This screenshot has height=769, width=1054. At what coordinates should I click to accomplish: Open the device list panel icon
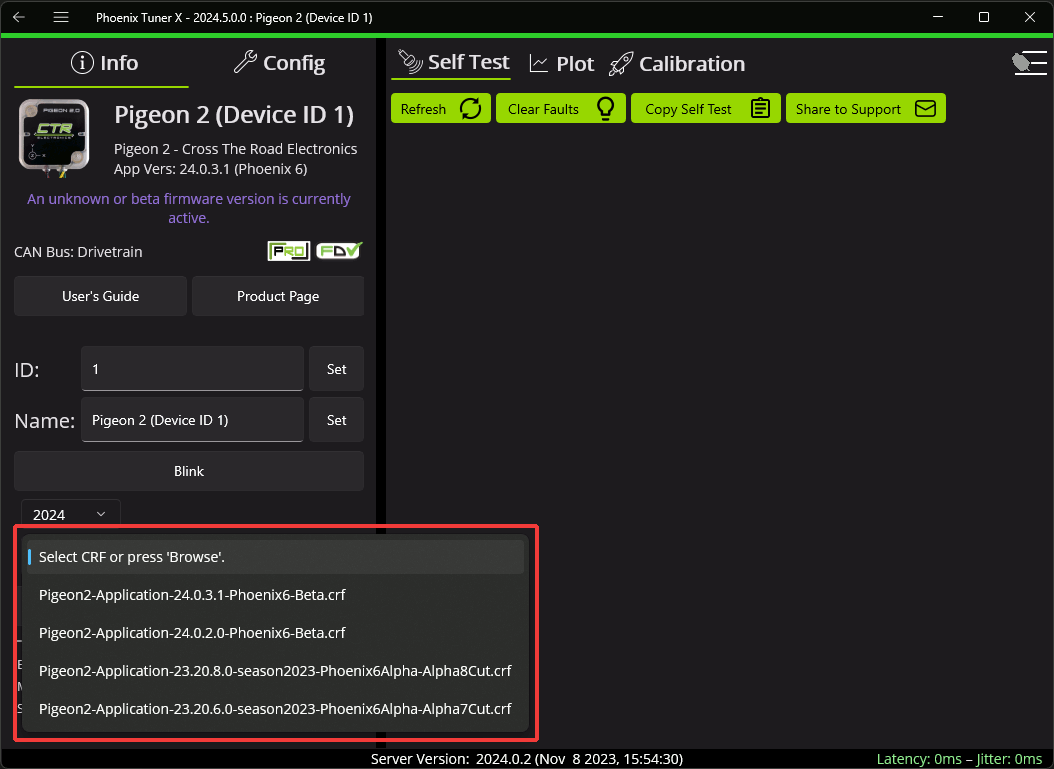pyautogui.click(x=1029, y=64)
